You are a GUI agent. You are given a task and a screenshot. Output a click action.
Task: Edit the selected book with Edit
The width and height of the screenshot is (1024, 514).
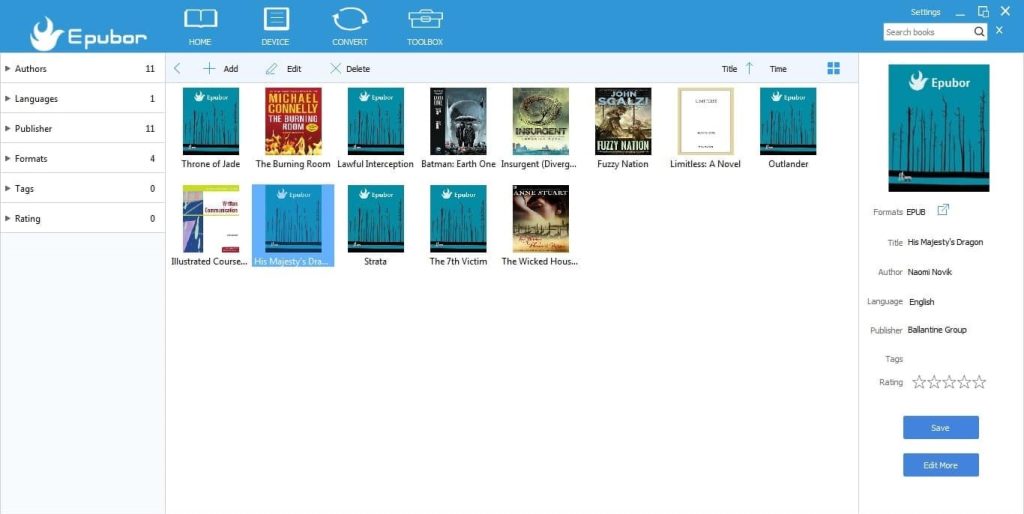pos(283,69)
